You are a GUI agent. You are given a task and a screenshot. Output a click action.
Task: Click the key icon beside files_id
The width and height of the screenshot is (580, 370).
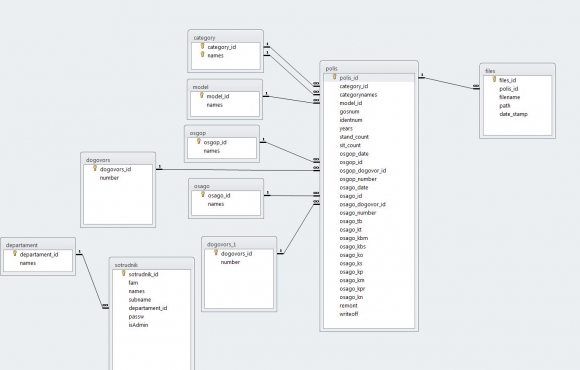click(494, 79)
